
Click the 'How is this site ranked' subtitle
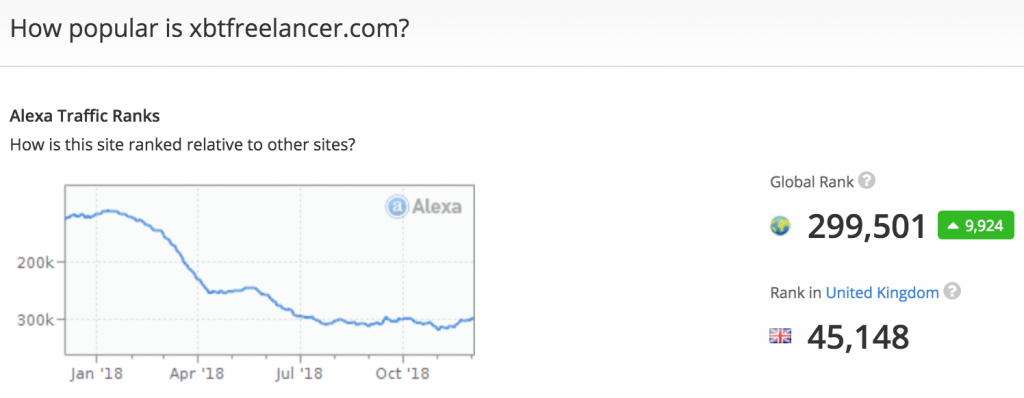click(x=182, y=144)
